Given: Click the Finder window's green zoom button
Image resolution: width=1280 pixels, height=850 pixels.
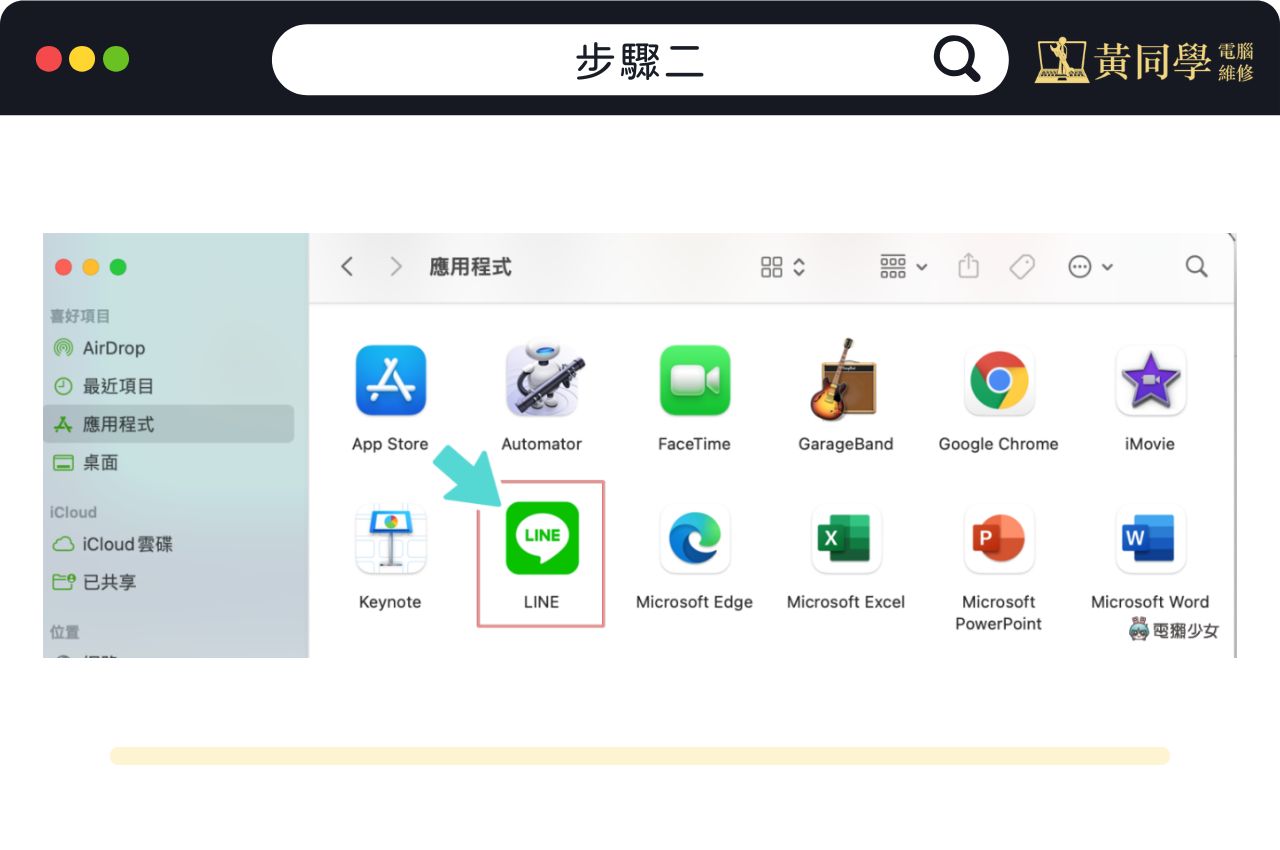Looking at the screenshot, I should pos(118,267).
